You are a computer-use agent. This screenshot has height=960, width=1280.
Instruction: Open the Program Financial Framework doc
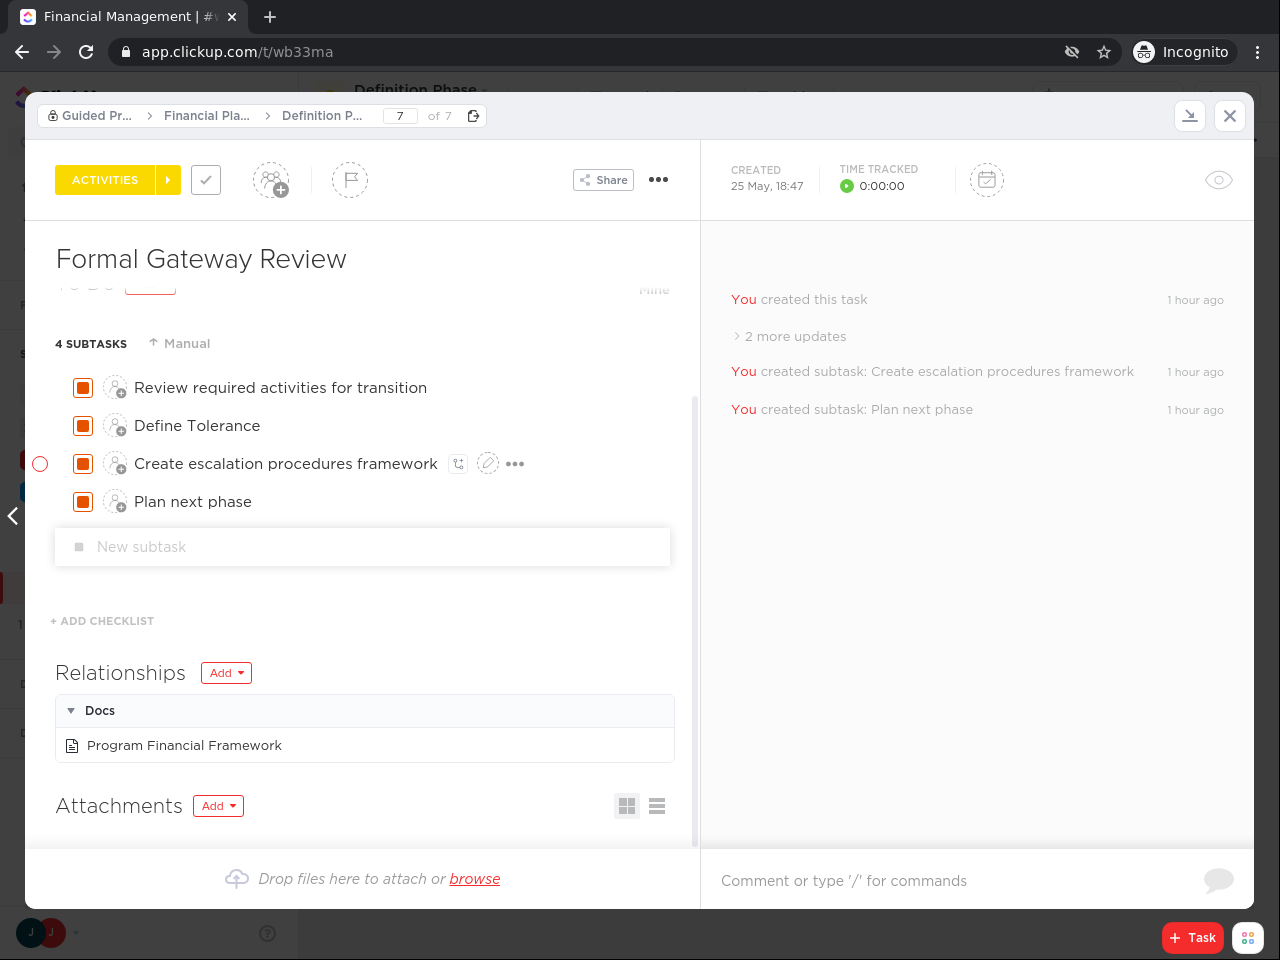184,746
